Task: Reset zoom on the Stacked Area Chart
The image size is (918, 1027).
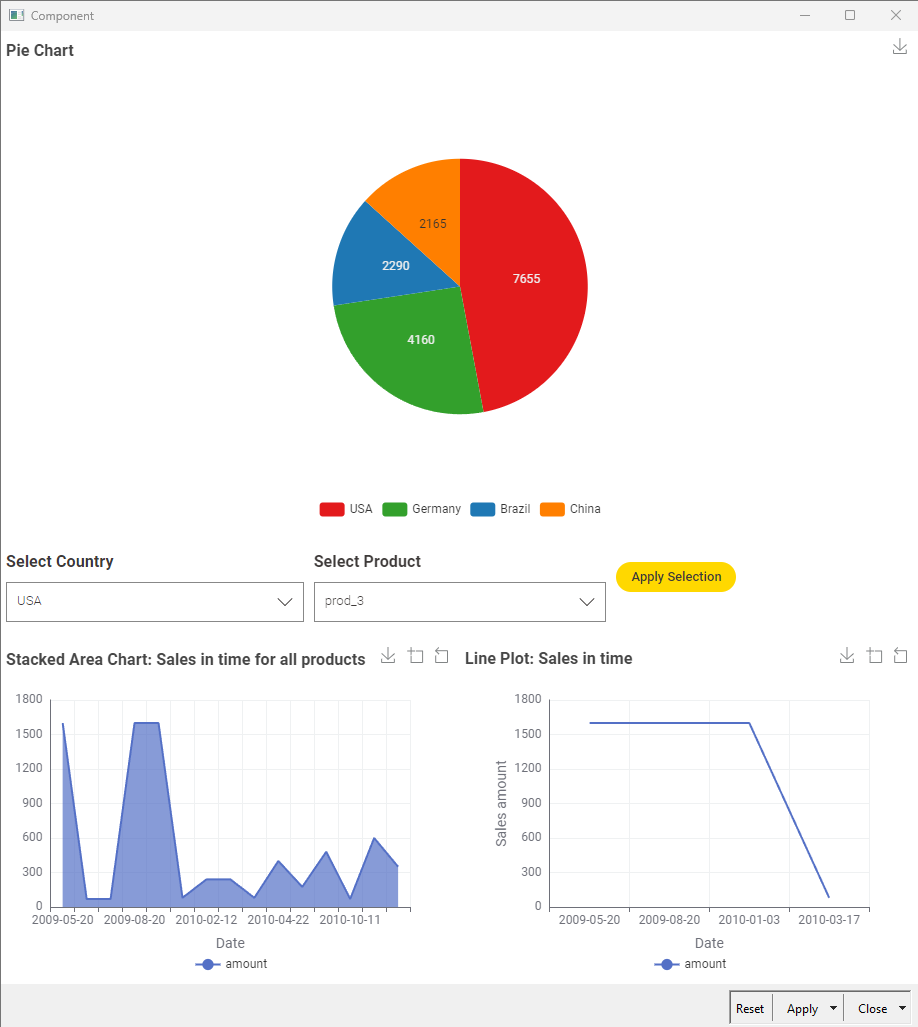Action: [442, 656]
